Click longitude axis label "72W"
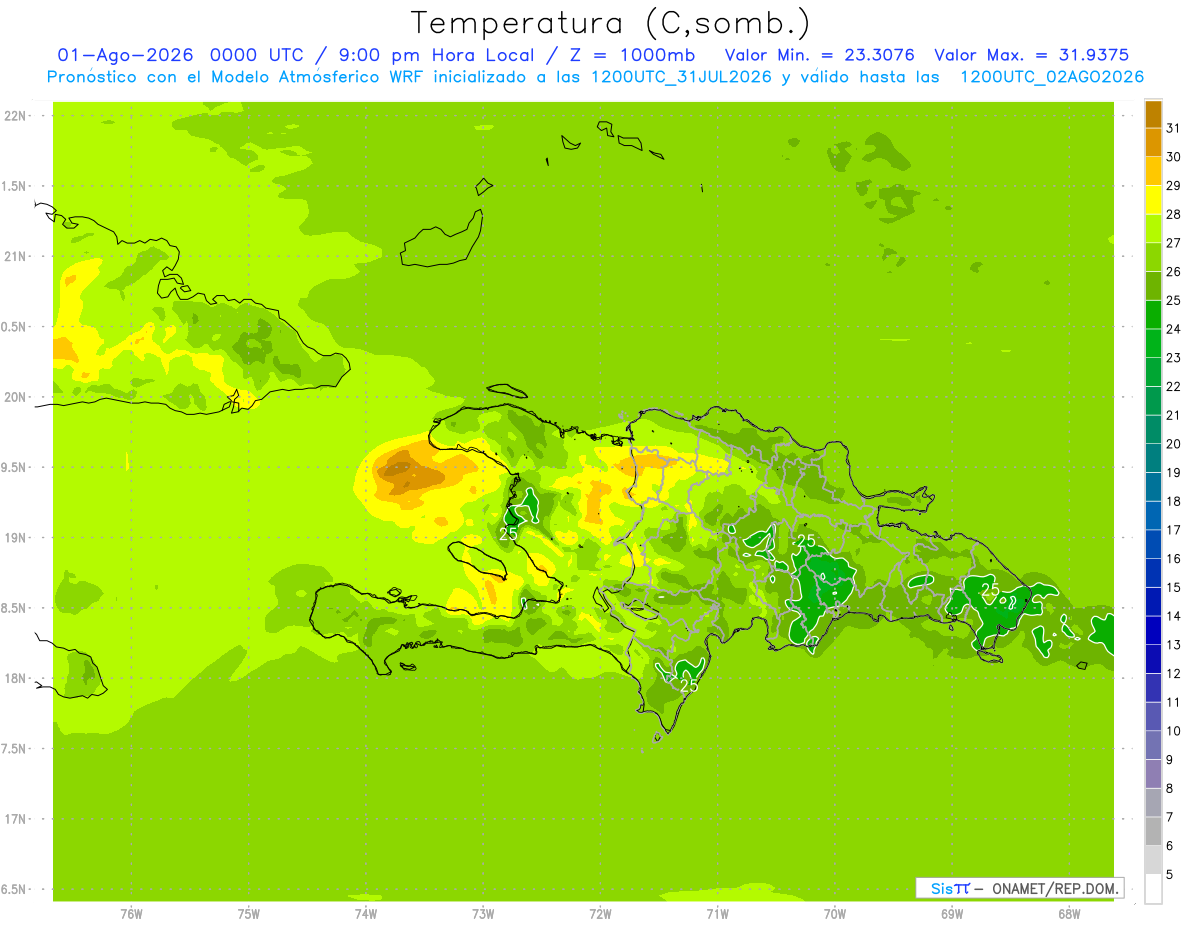This screenshot has width=1200, height=927. point(600,914)
